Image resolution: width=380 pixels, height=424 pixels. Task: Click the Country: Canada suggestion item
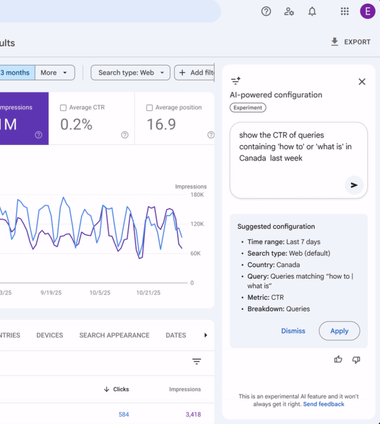point(274,265)
